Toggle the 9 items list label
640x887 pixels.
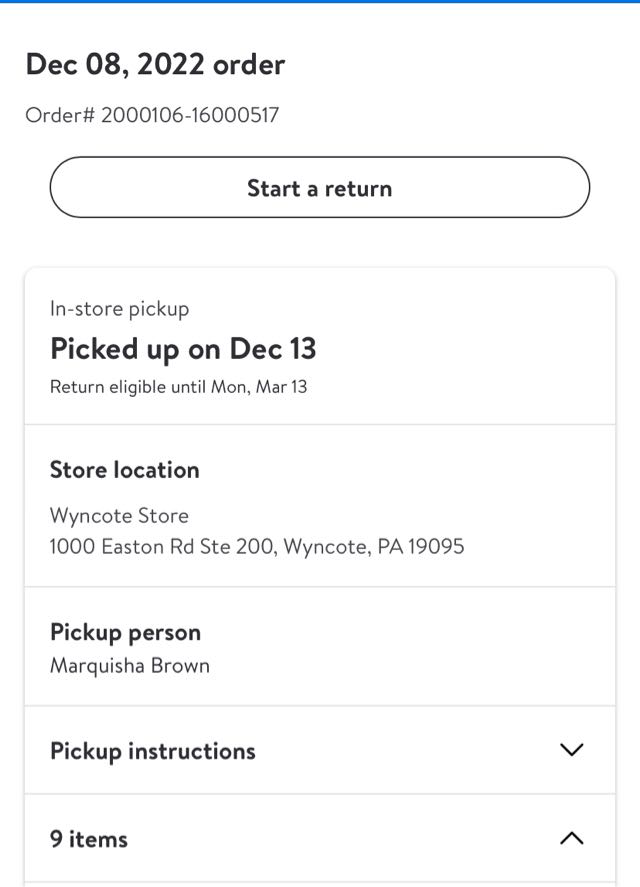[89, 839]
